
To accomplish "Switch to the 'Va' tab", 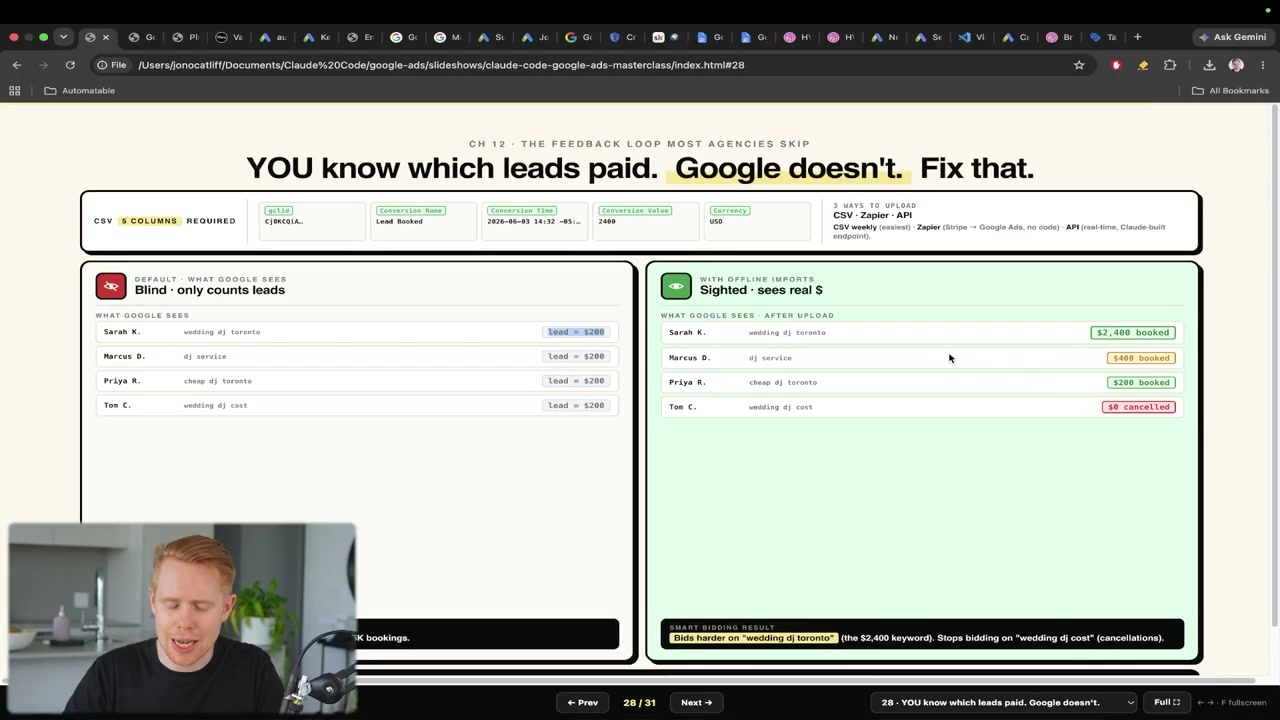I will (229, 37).
